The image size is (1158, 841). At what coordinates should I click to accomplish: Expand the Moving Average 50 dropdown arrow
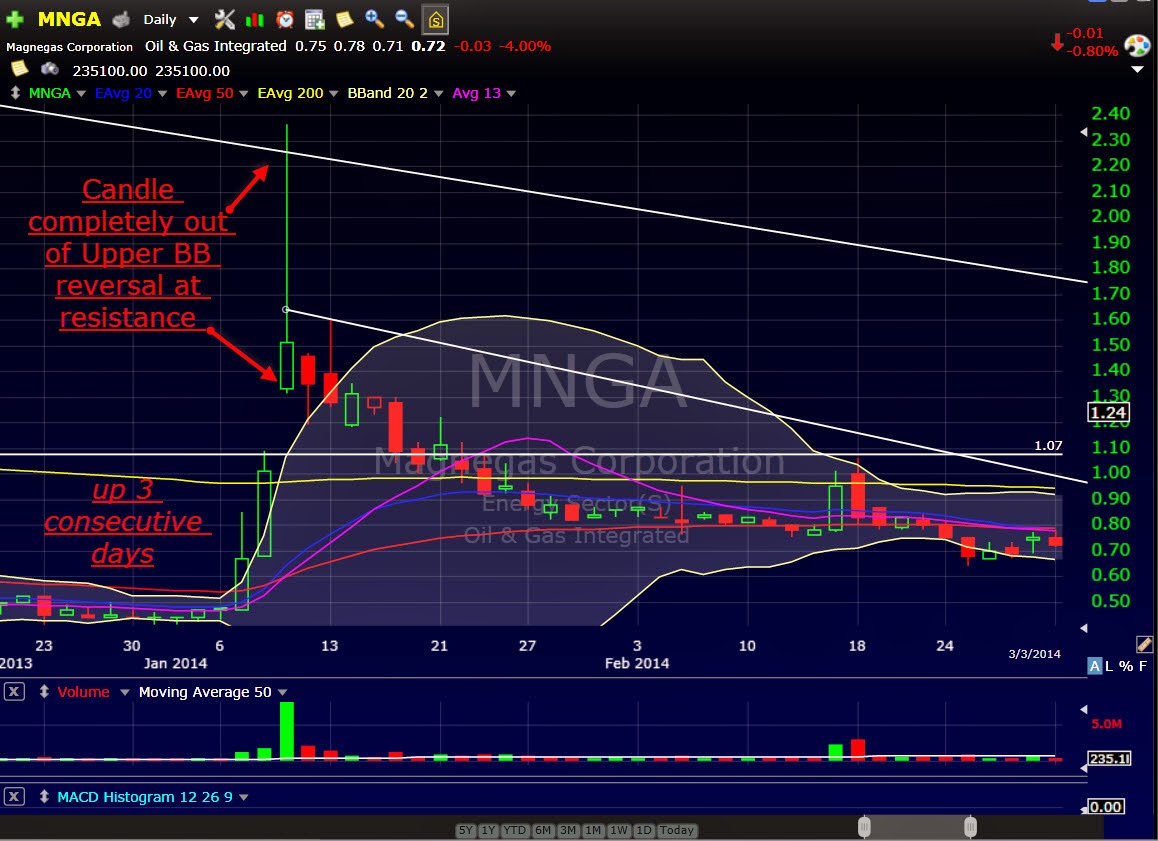pyautogui.click(x=282, y=693)
